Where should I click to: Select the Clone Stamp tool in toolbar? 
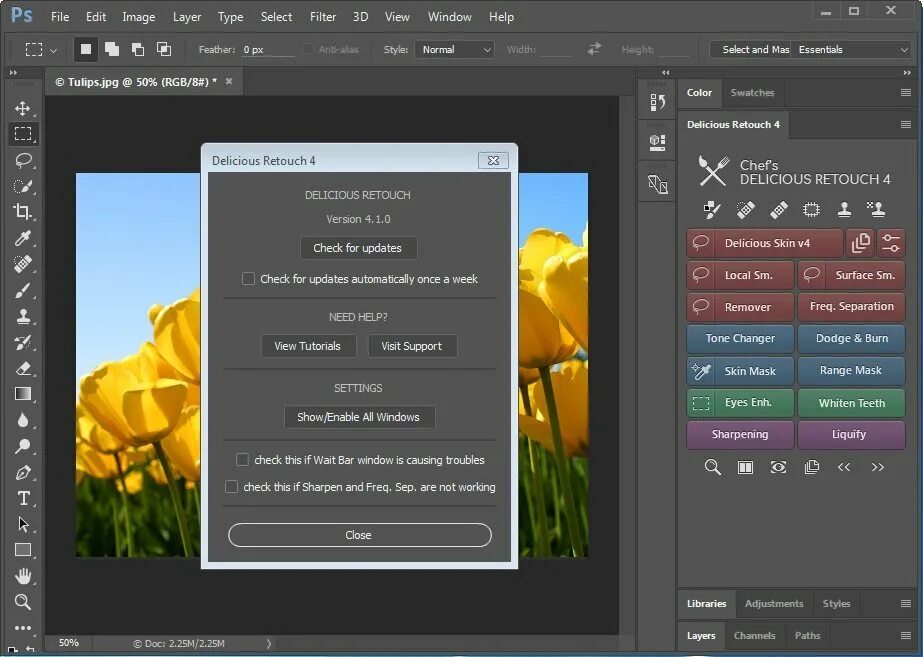click(23, 316)
